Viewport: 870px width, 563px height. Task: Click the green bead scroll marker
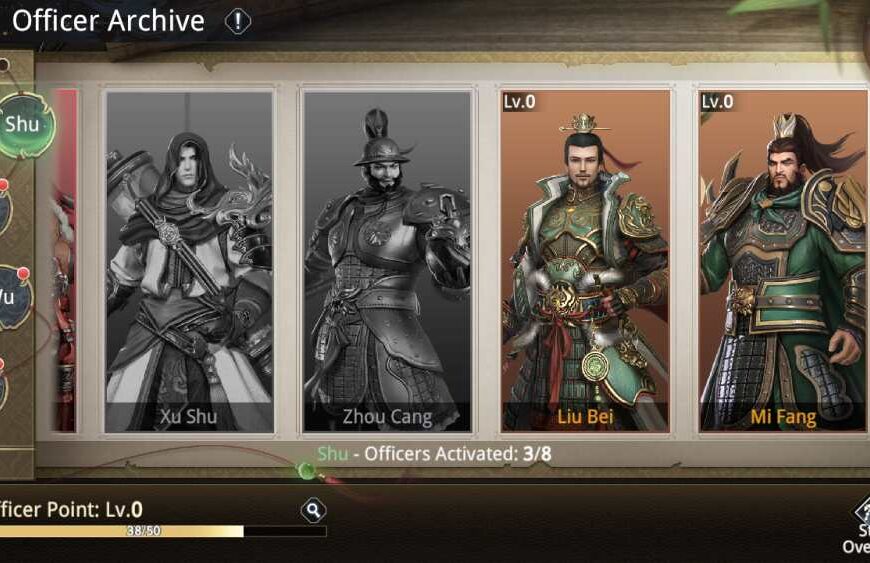tap(306, 471)
